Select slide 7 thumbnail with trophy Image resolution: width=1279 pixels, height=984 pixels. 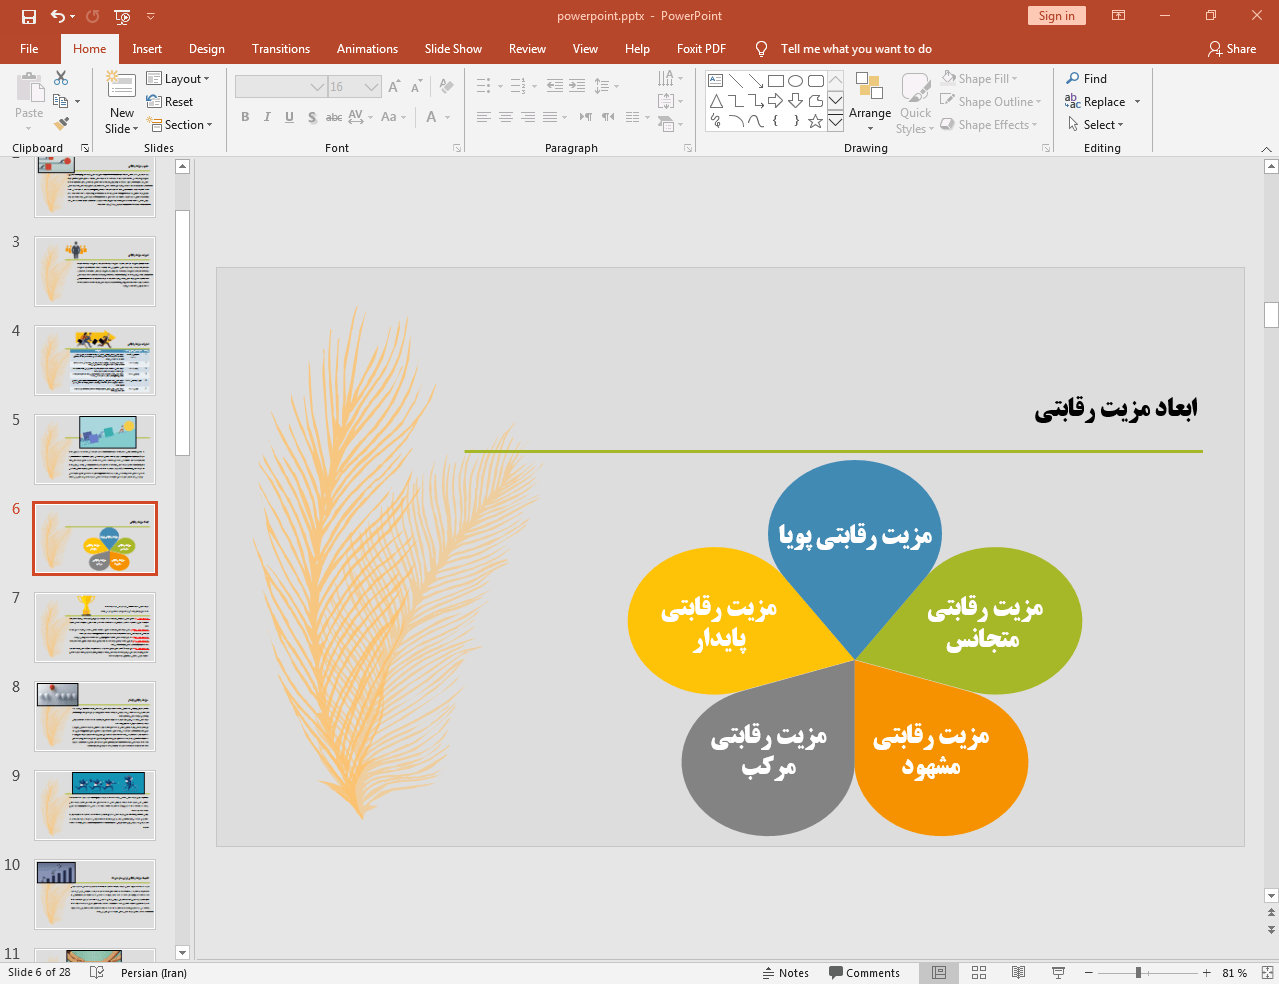click(x=95, y=627)
